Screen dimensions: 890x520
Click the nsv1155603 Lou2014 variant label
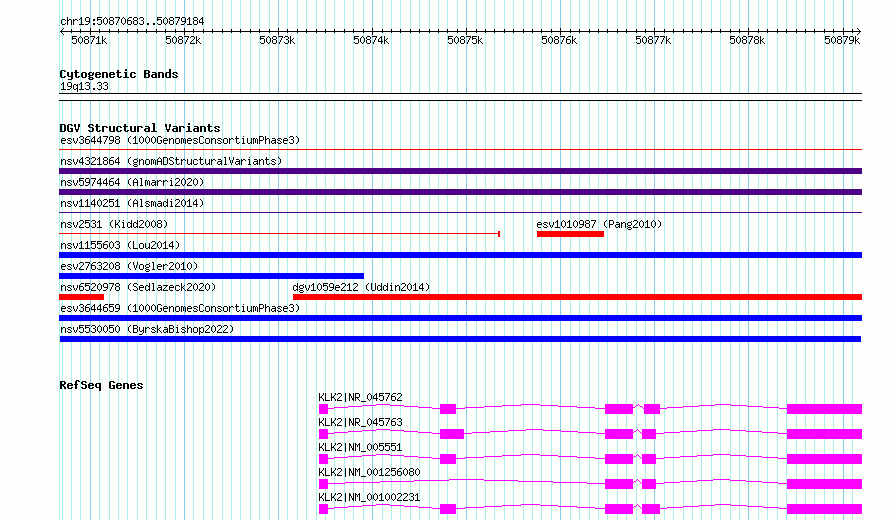pyautogui.click(x=120, y=245)
